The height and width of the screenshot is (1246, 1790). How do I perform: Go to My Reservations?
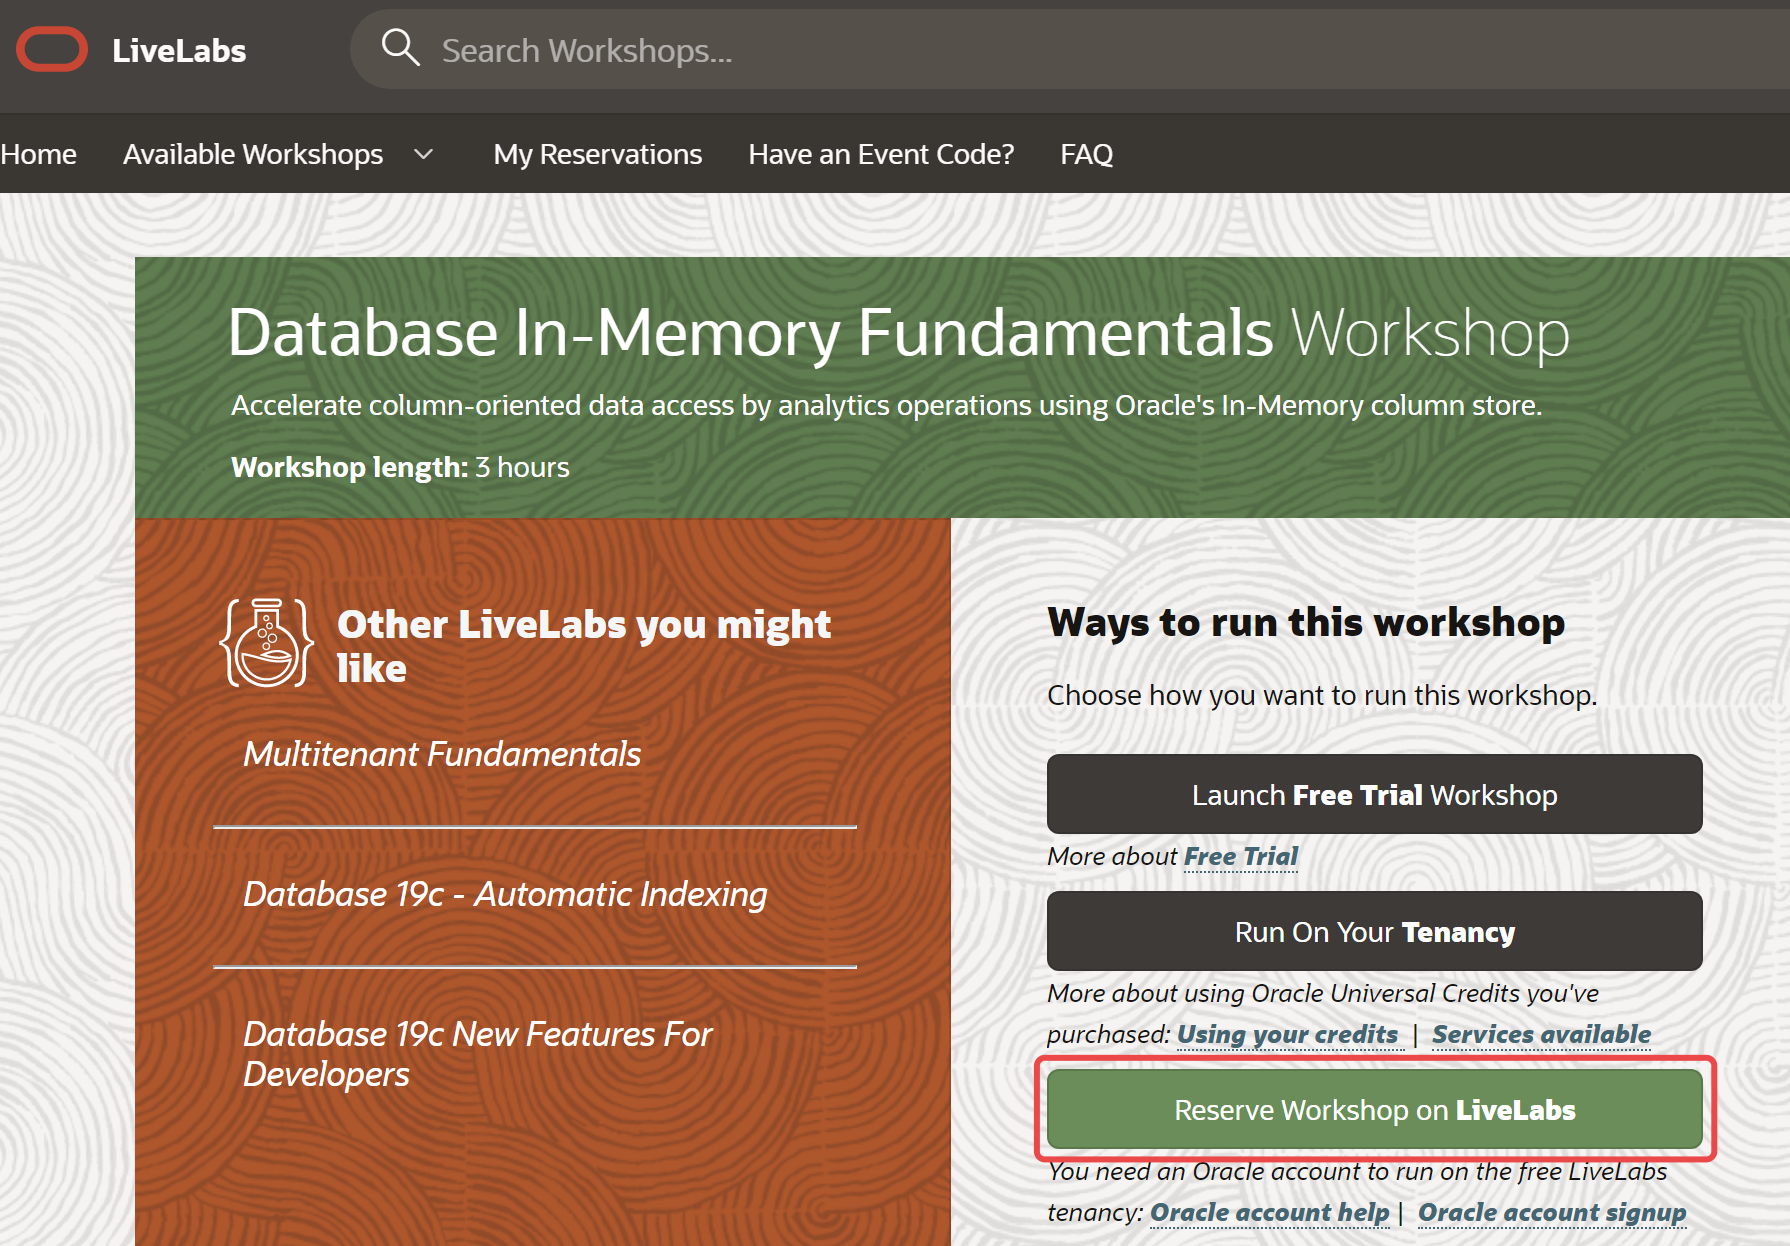(x=597, y=154)
